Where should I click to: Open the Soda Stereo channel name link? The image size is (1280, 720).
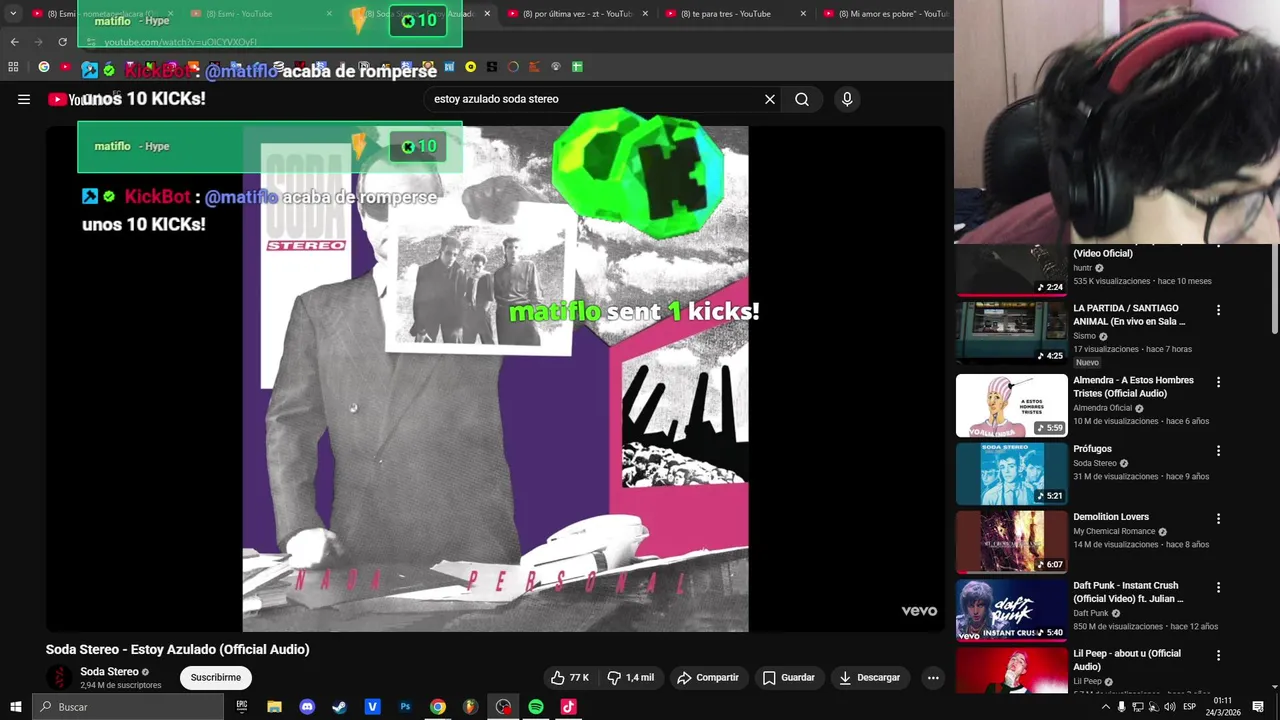coord(109,672)
